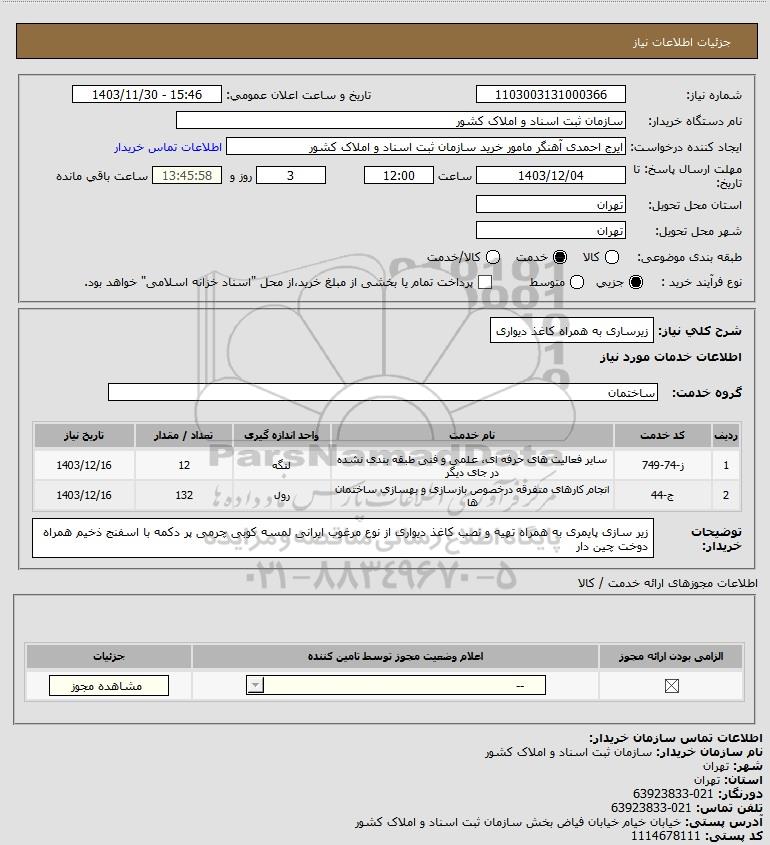Click the buyer notes text box

click(343, 538)
